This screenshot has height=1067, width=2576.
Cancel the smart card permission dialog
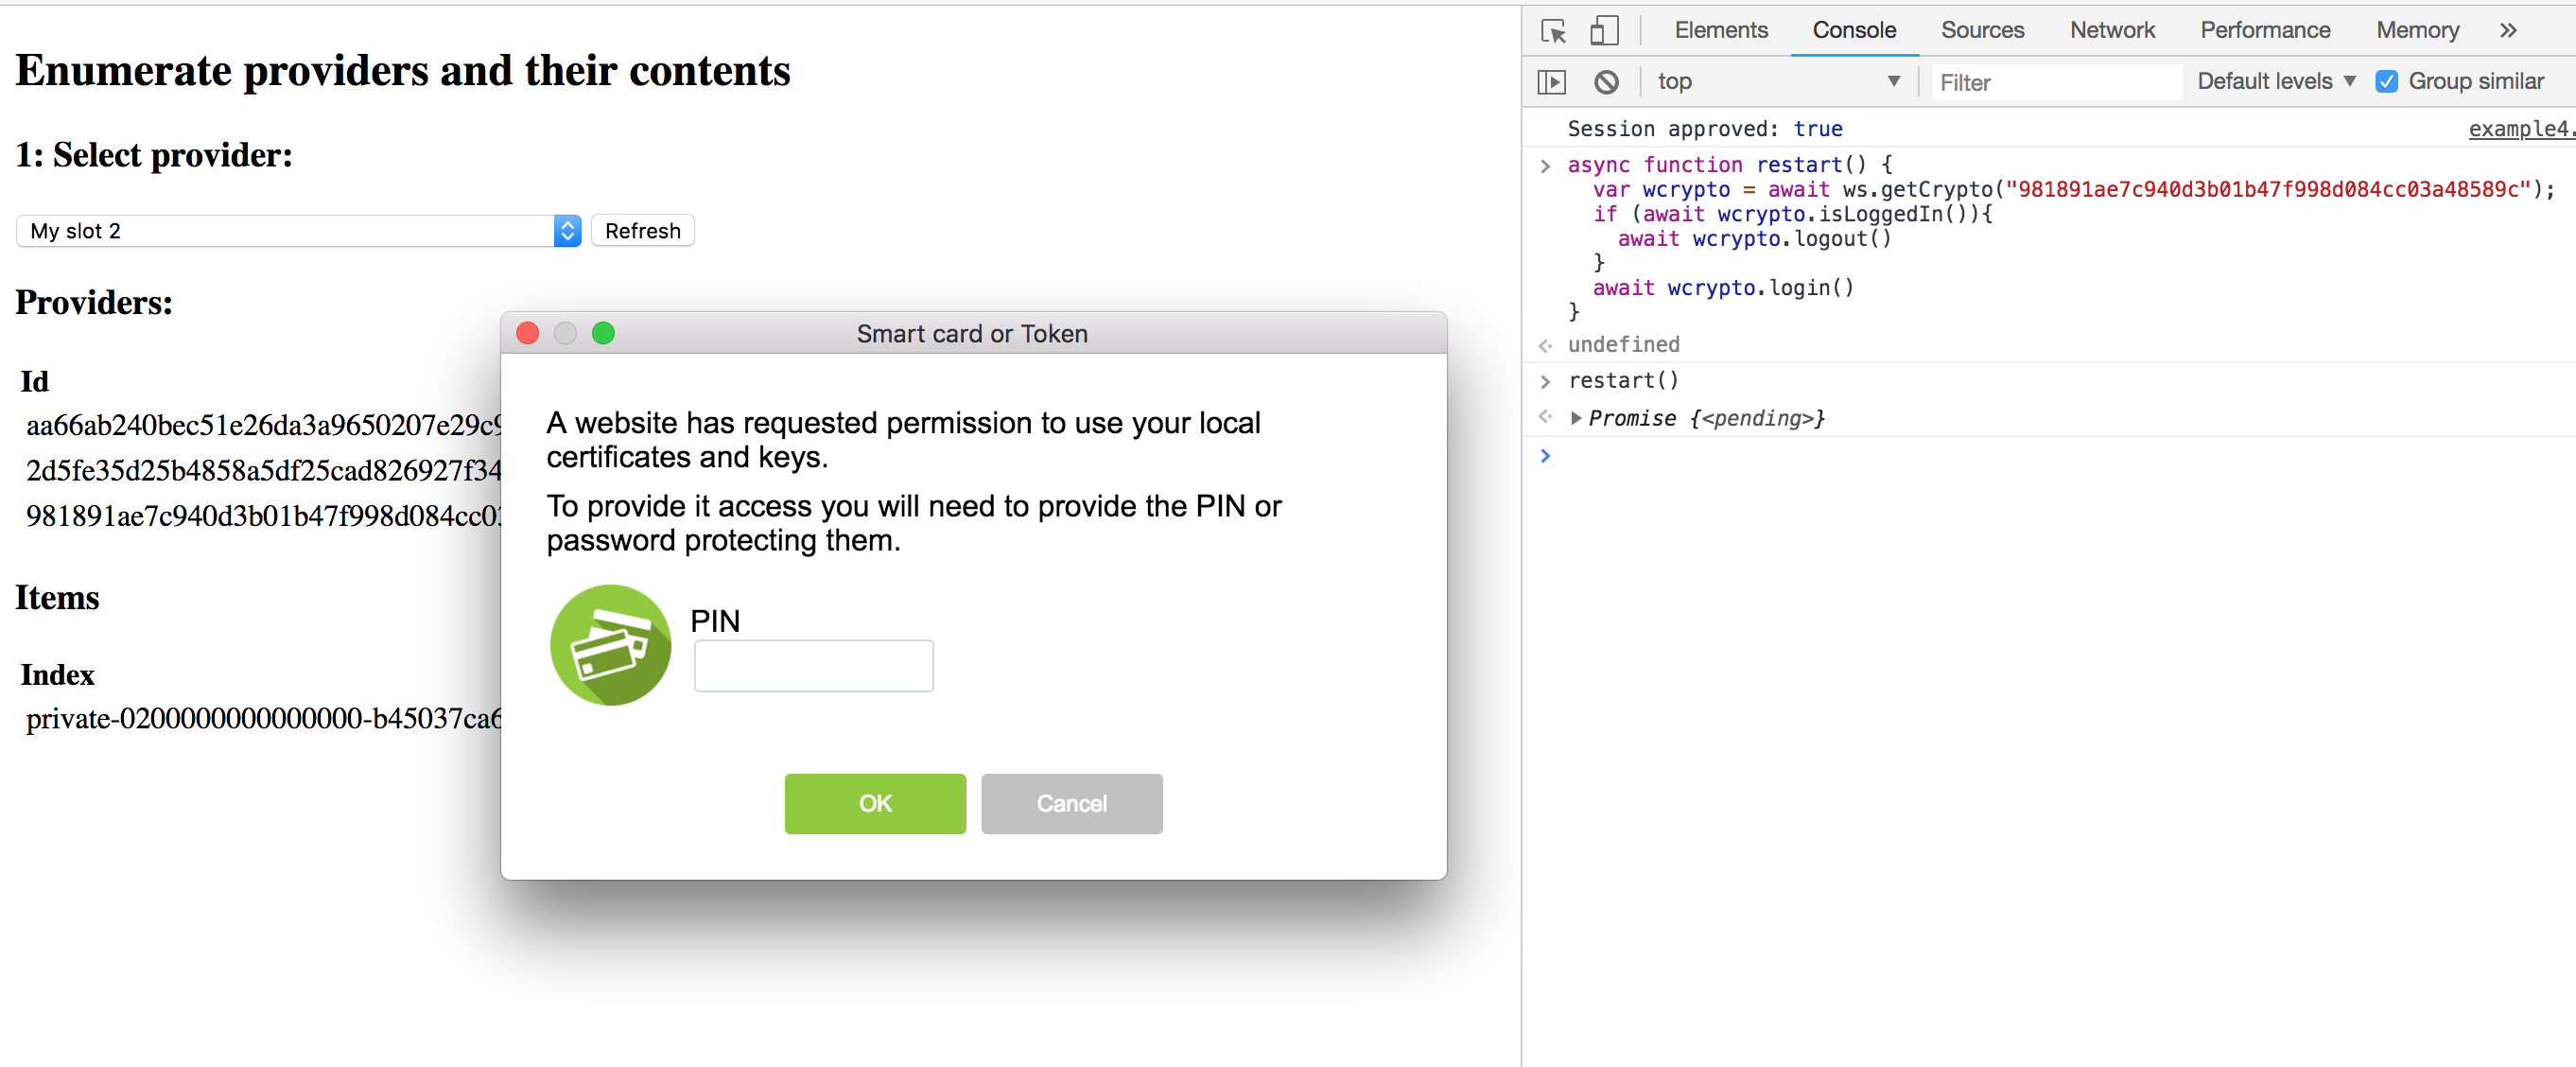coord(1071,803)
